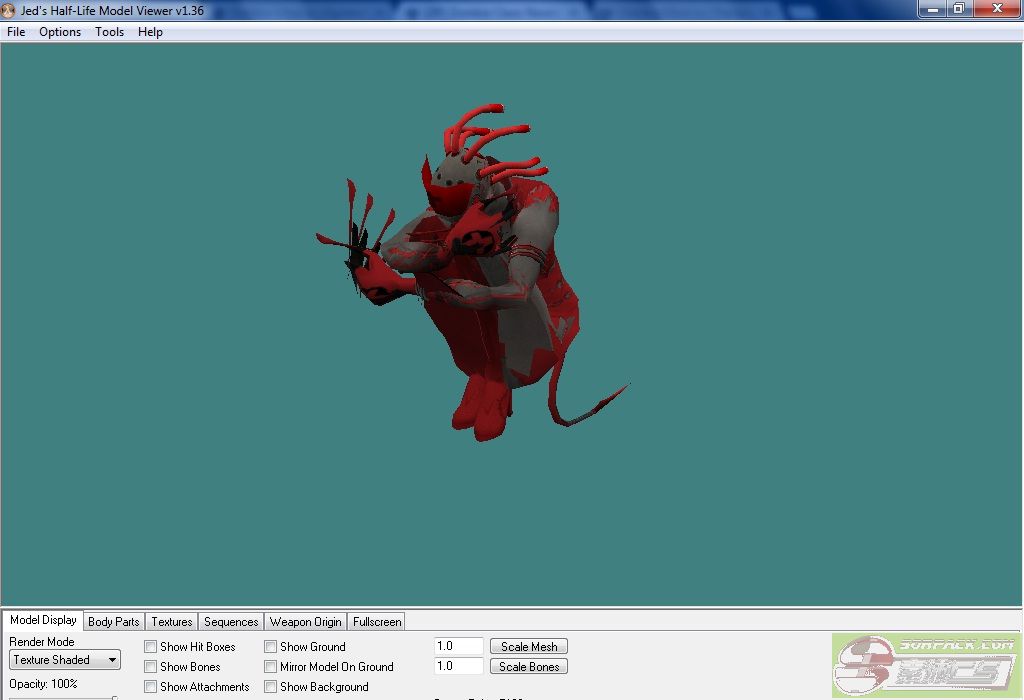Open the File menu
This screenshot has width=1024, height=700.
[x=16, y=32]
